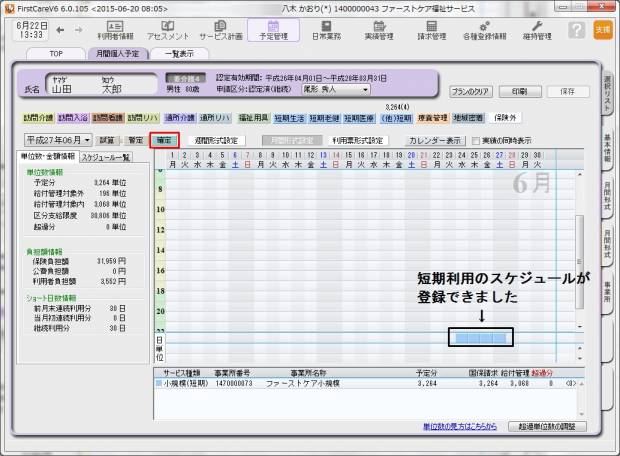The image size is (620, 456).
Task: Open the 各種登録情報 toolbar icon
Action: pos(484,30)
